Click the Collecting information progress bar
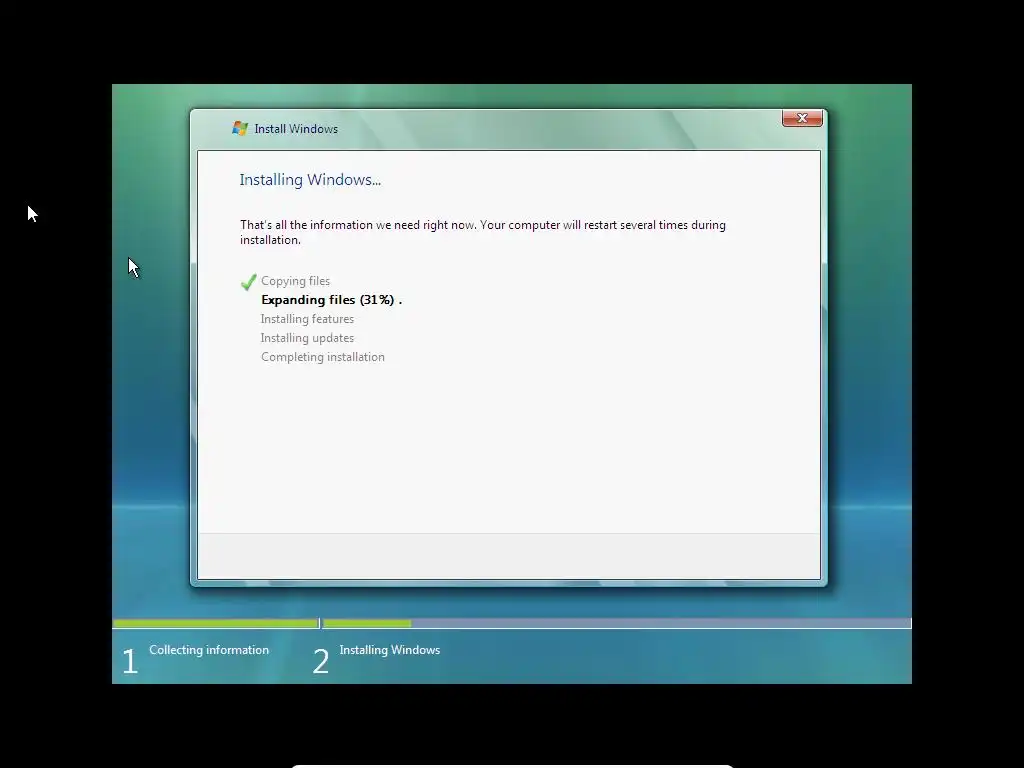The width and height of the screenshot is (1024, 768). tap(216, 624)
